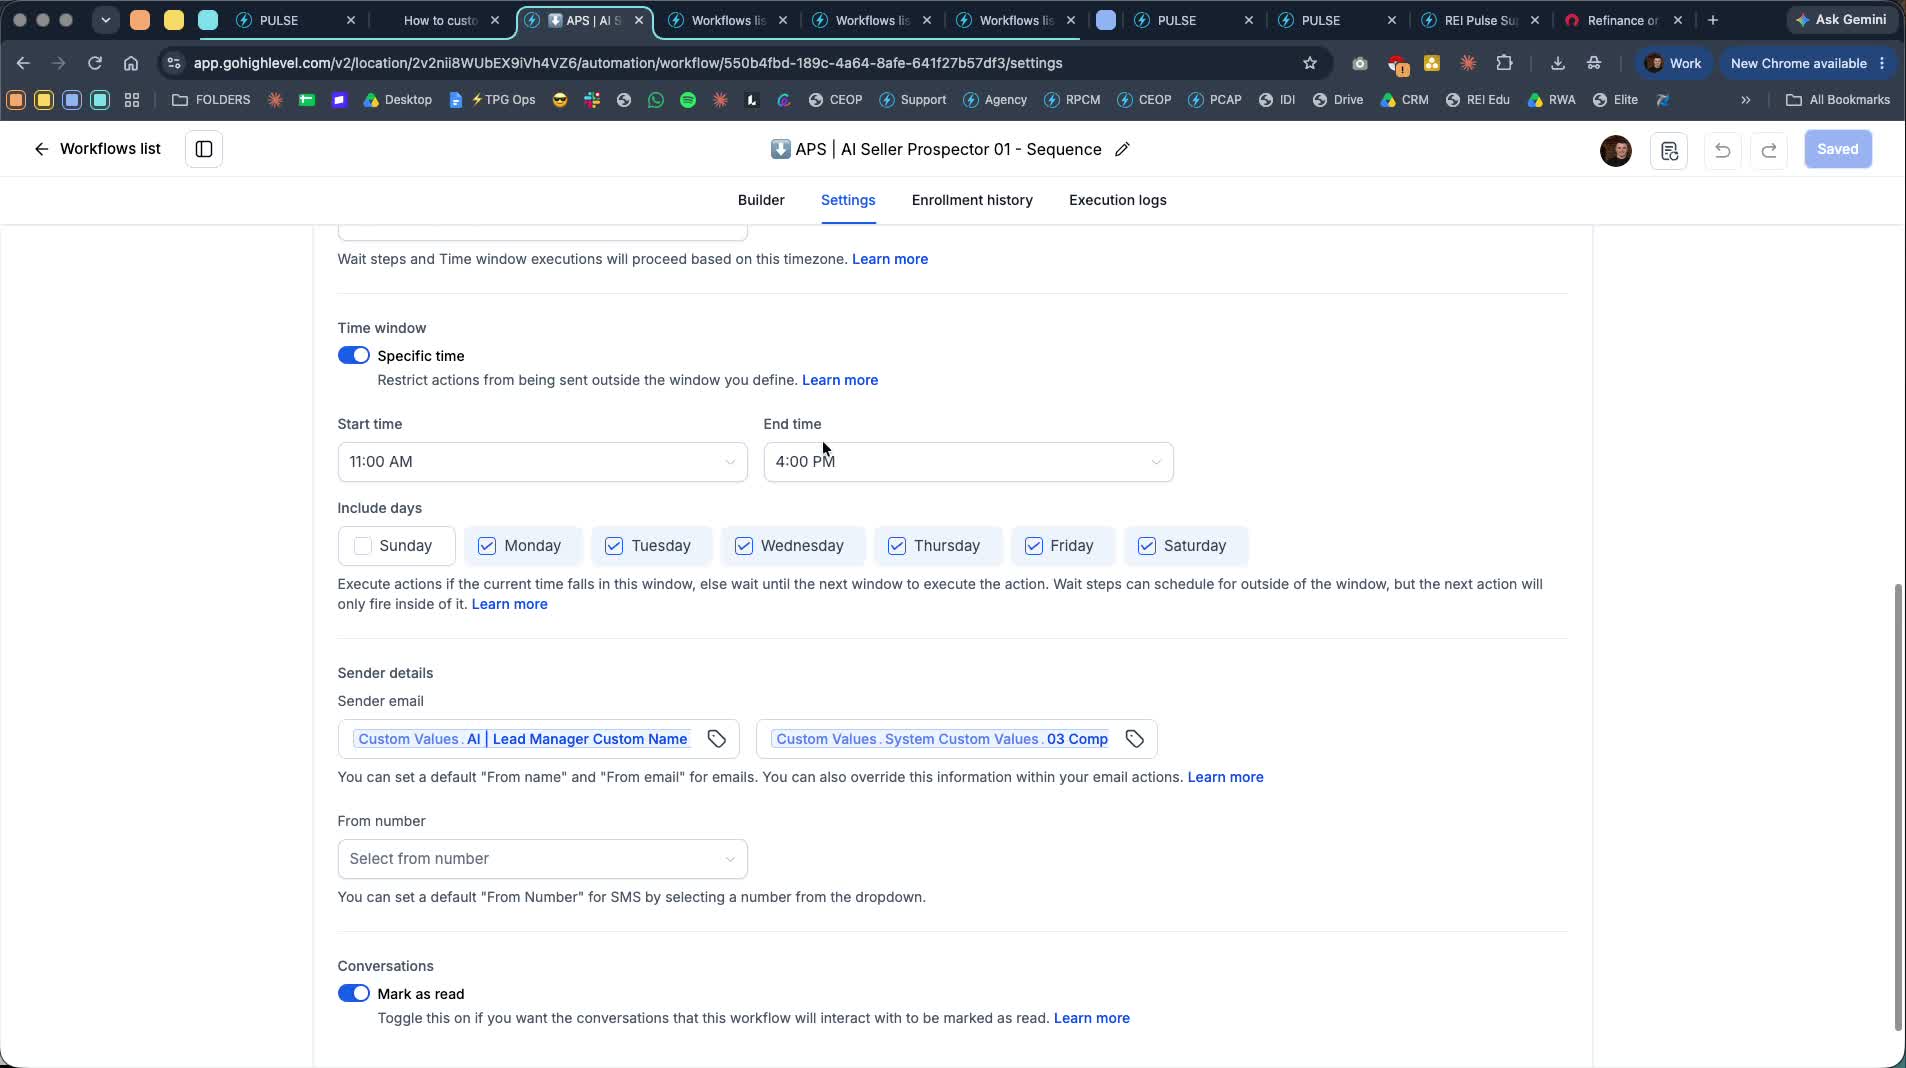Image resolution: width=1906 pixels, height=1068 pixels.
Task: Click the tag icon for sender name
Action: tap(717, 739)
